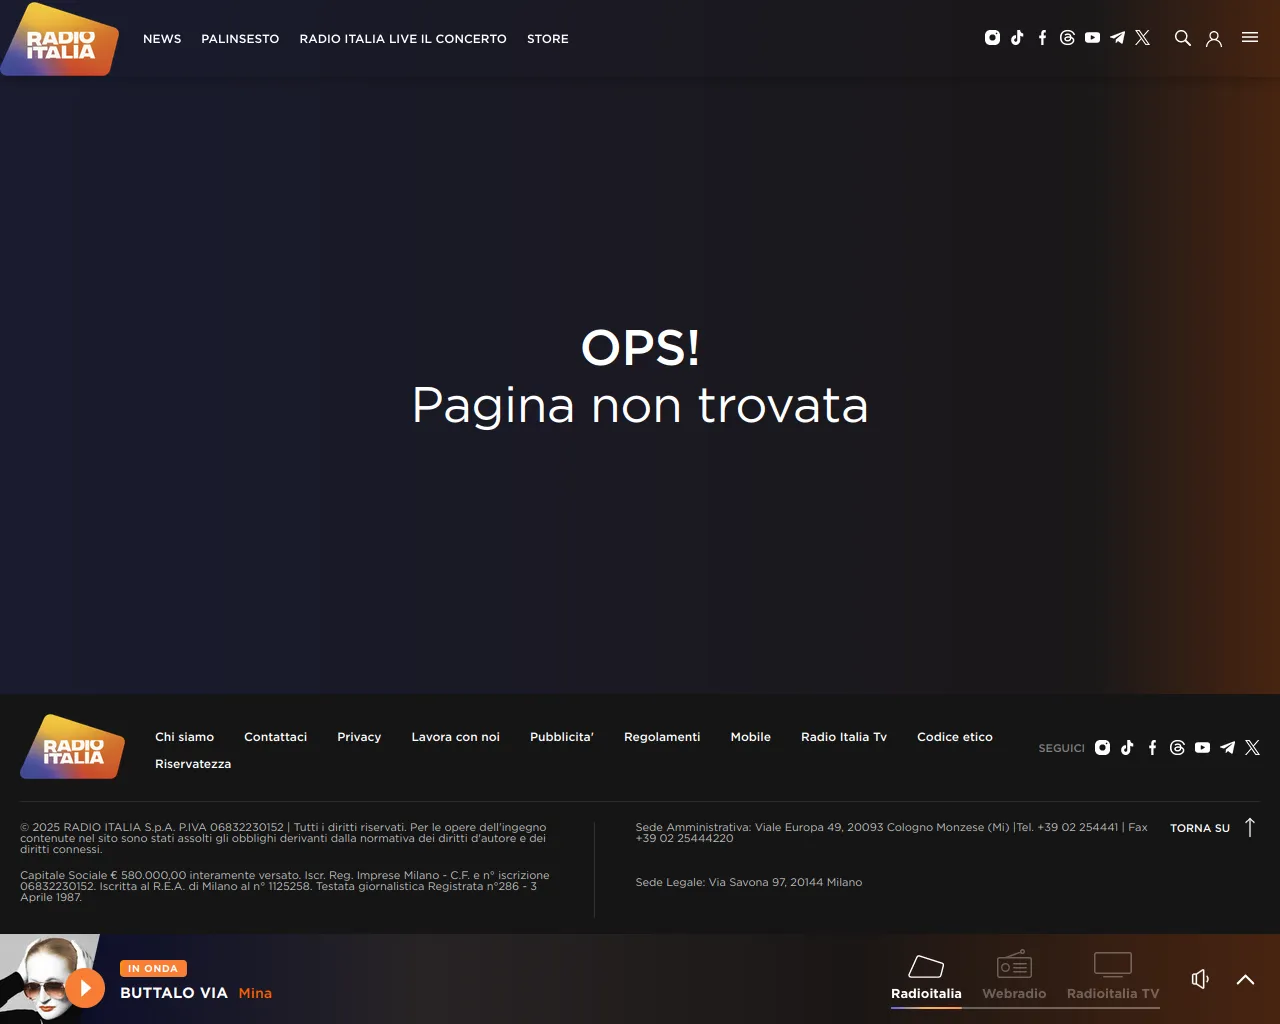Click the © 2025 RADIO ITALIA copyright text
This screenshot has height=1024, width=1280.
click(x=284, y=838)
